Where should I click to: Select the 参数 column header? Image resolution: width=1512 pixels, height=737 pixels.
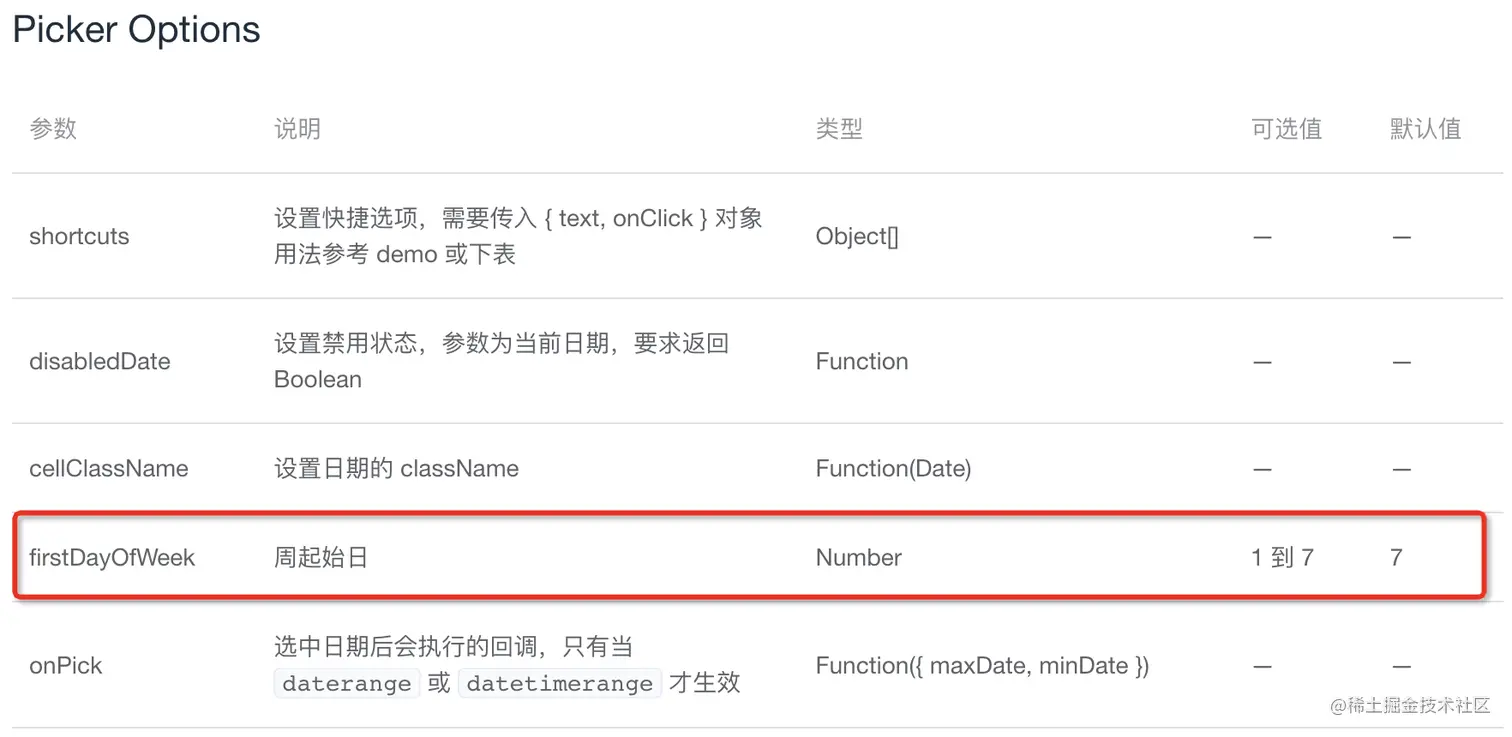(x=53, y=128)
